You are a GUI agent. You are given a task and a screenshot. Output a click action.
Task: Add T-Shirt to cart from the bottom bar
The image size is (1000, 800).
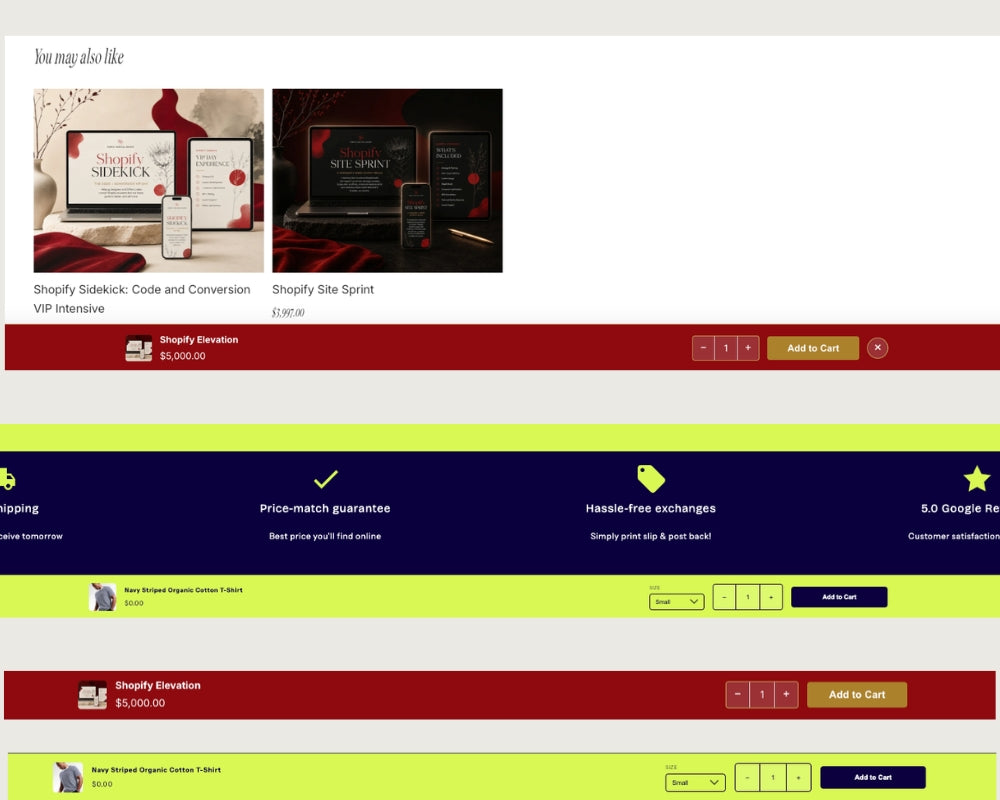[873, 777]
